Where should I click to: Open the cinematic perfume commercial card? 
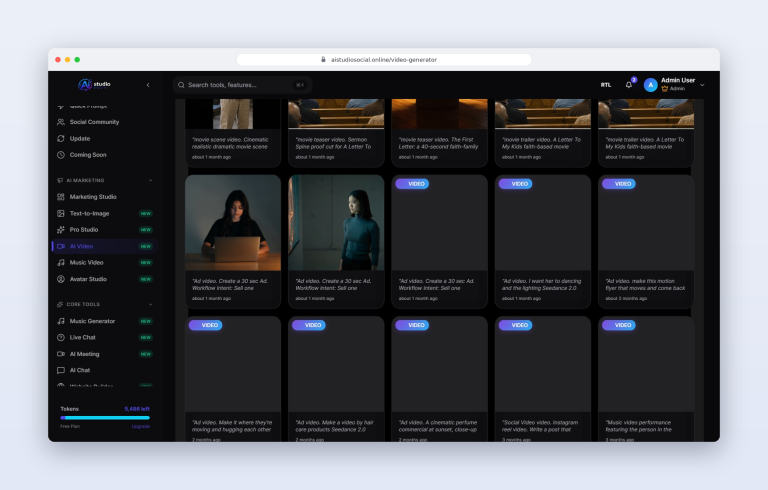[440, 379]
